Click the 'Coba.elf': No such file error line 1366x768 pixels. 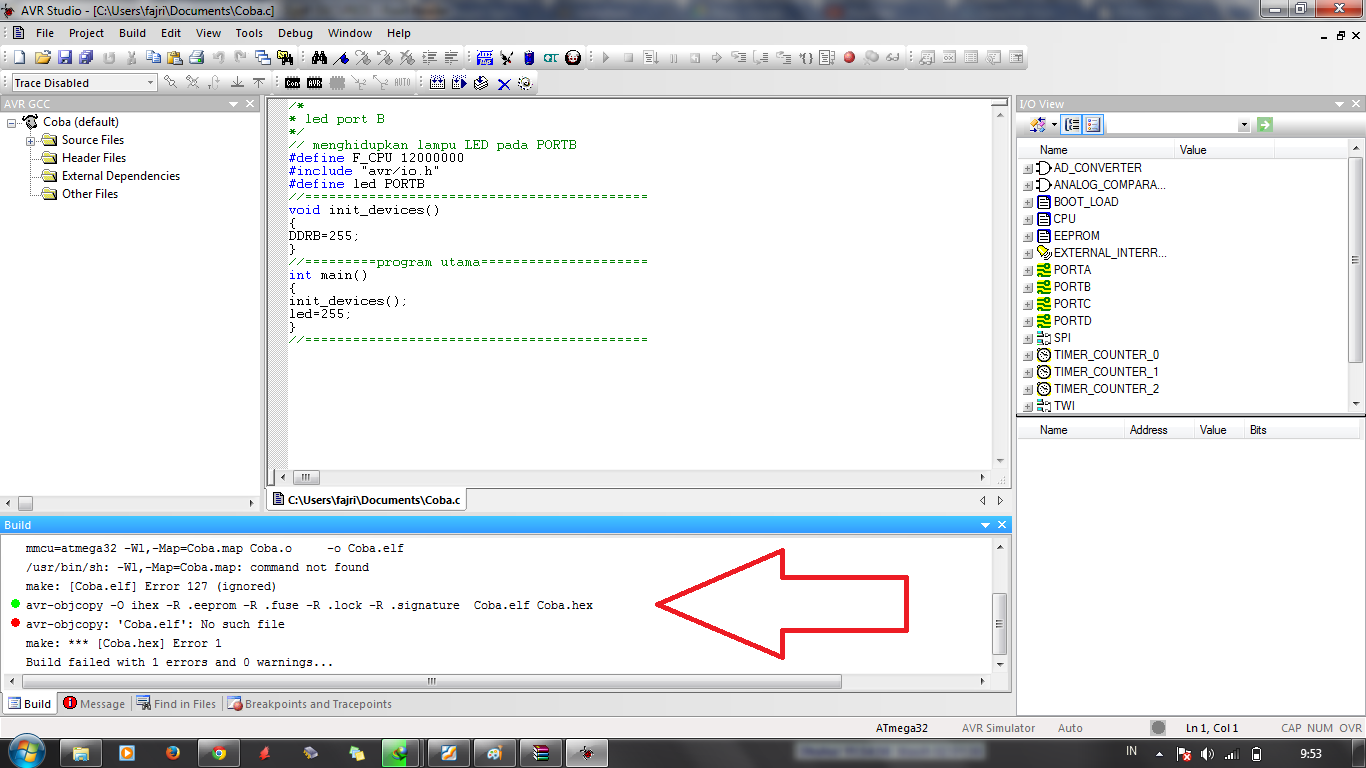point(155,624)
